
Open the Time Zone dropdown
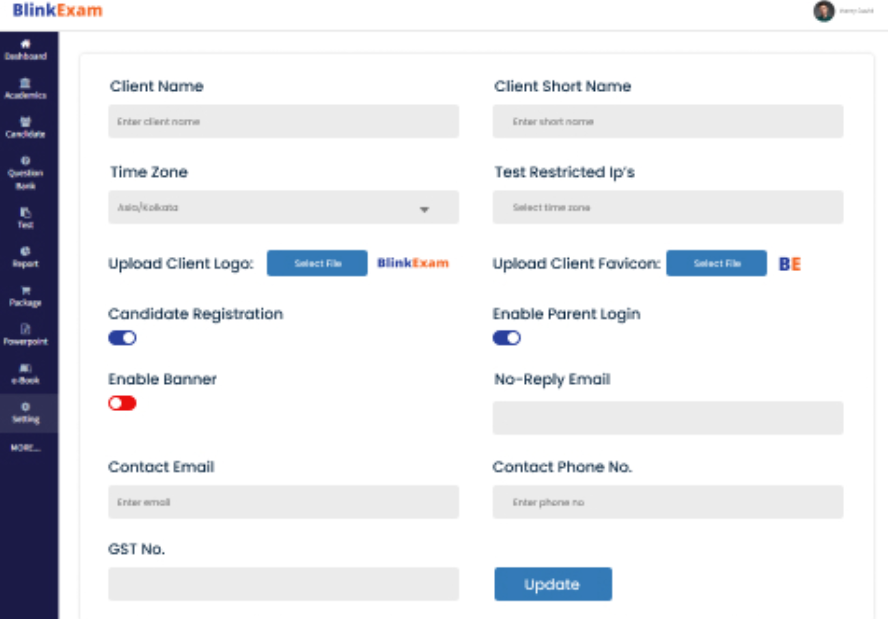[425, 207]
